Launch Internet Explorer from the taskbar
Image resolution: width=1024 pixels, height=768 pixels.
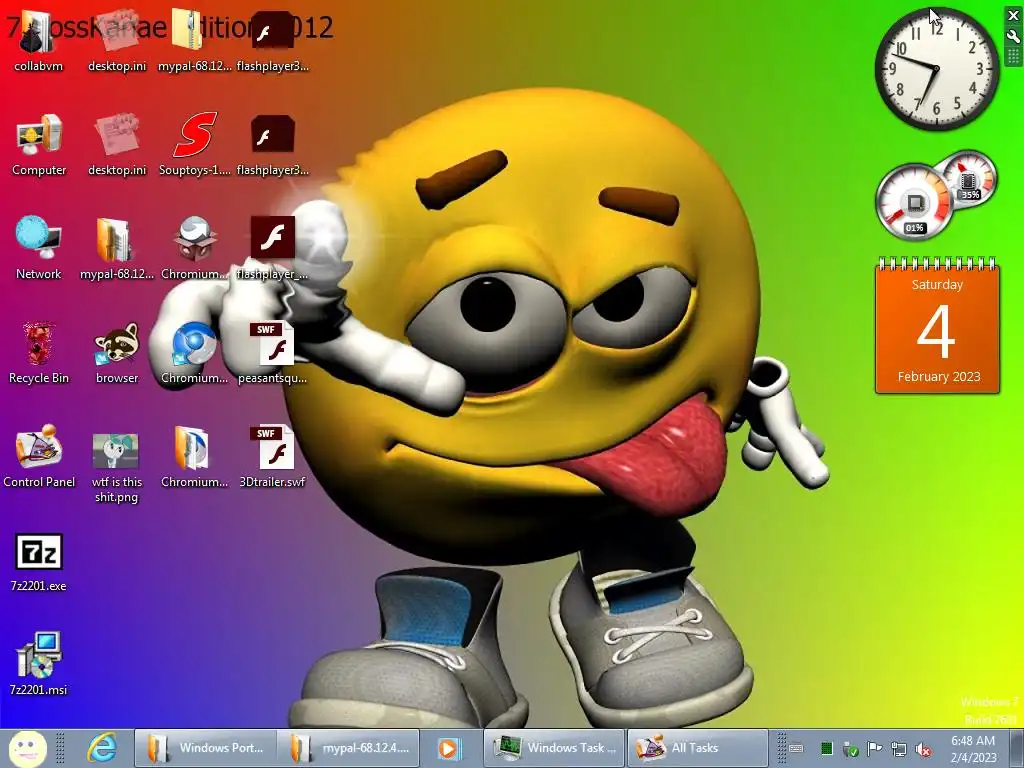point(103,748)
